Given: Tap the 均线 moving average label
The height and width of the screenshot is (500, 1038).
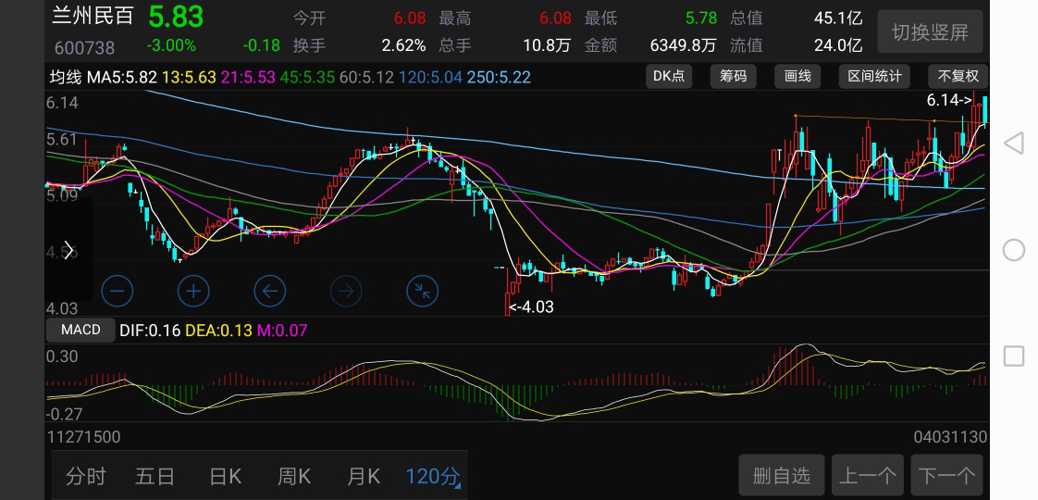Looking at the screenshot, I should point(65,77).
